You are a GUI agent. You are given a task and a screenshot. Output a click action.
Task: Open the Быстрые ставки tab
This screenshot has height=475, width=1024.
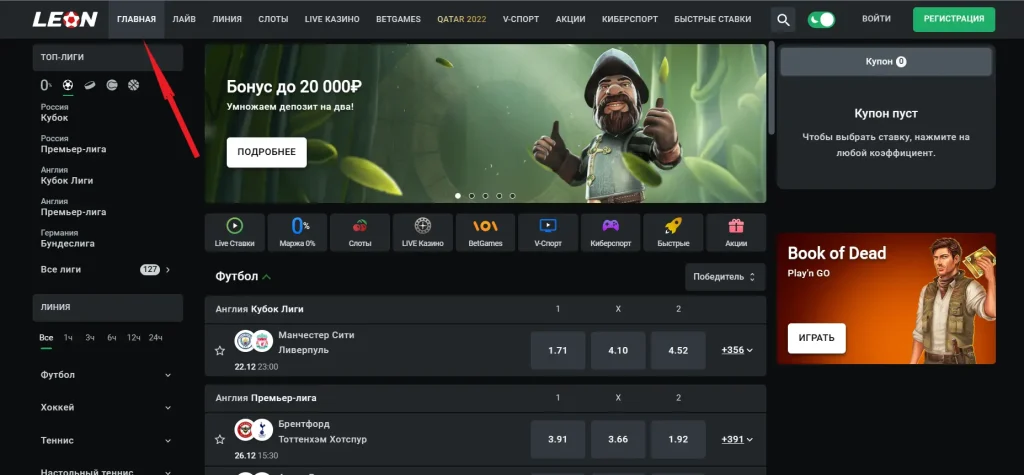[x=712, y=20]
